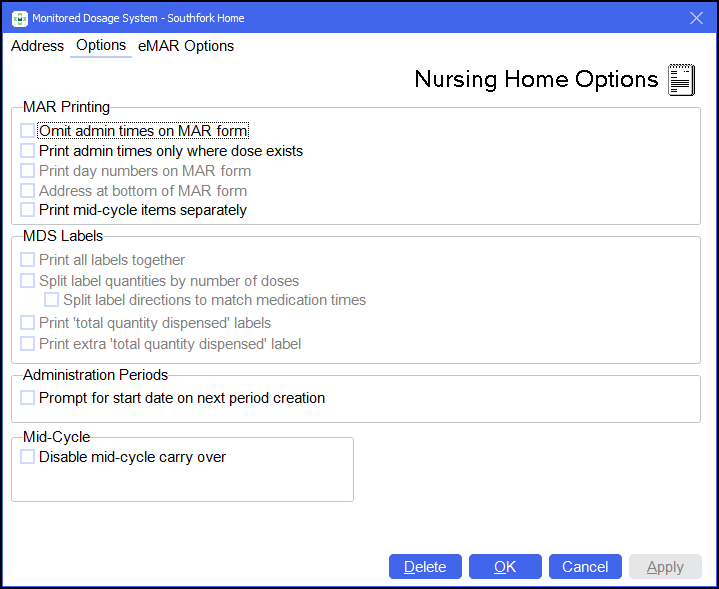Enable Print mid-cycle items separately

pos(27,210)
